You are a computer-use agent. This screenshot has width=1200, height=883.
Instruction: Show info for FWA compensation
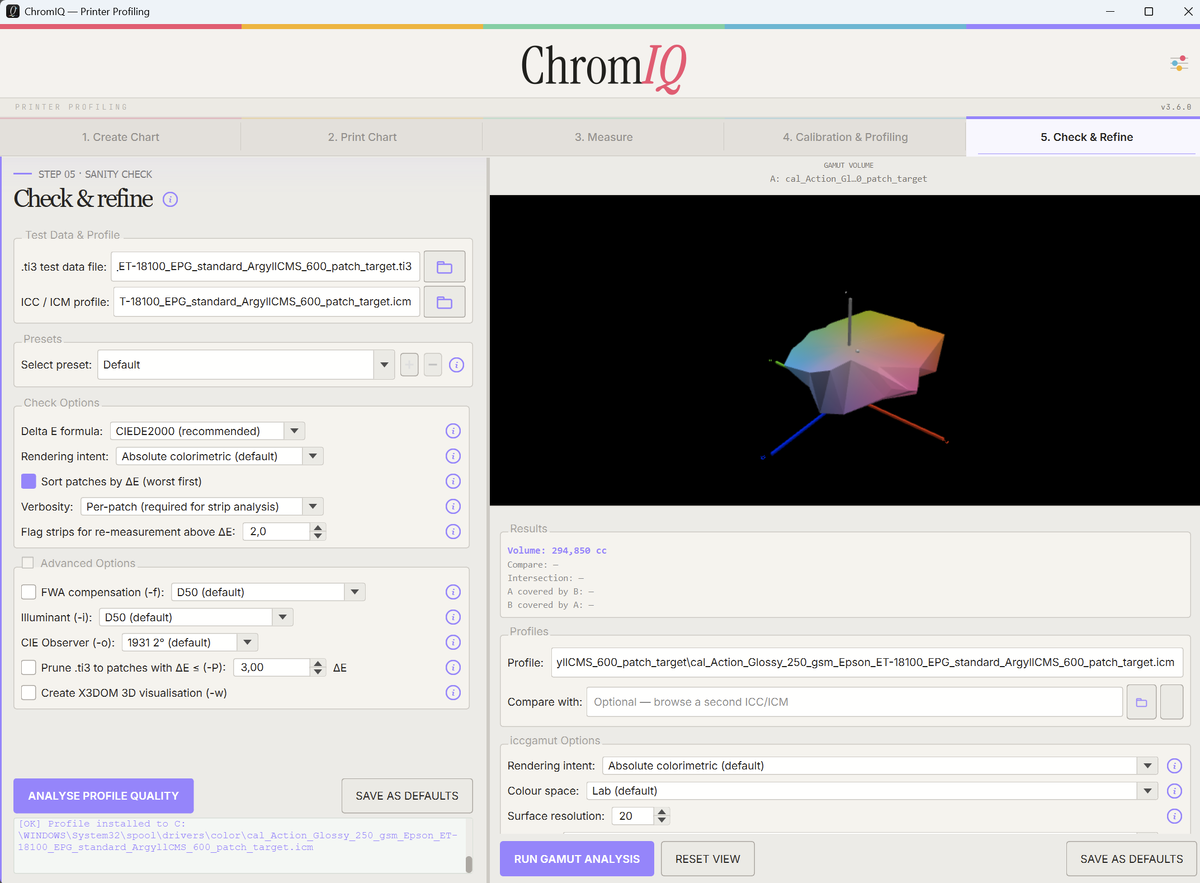pos(452,592)
